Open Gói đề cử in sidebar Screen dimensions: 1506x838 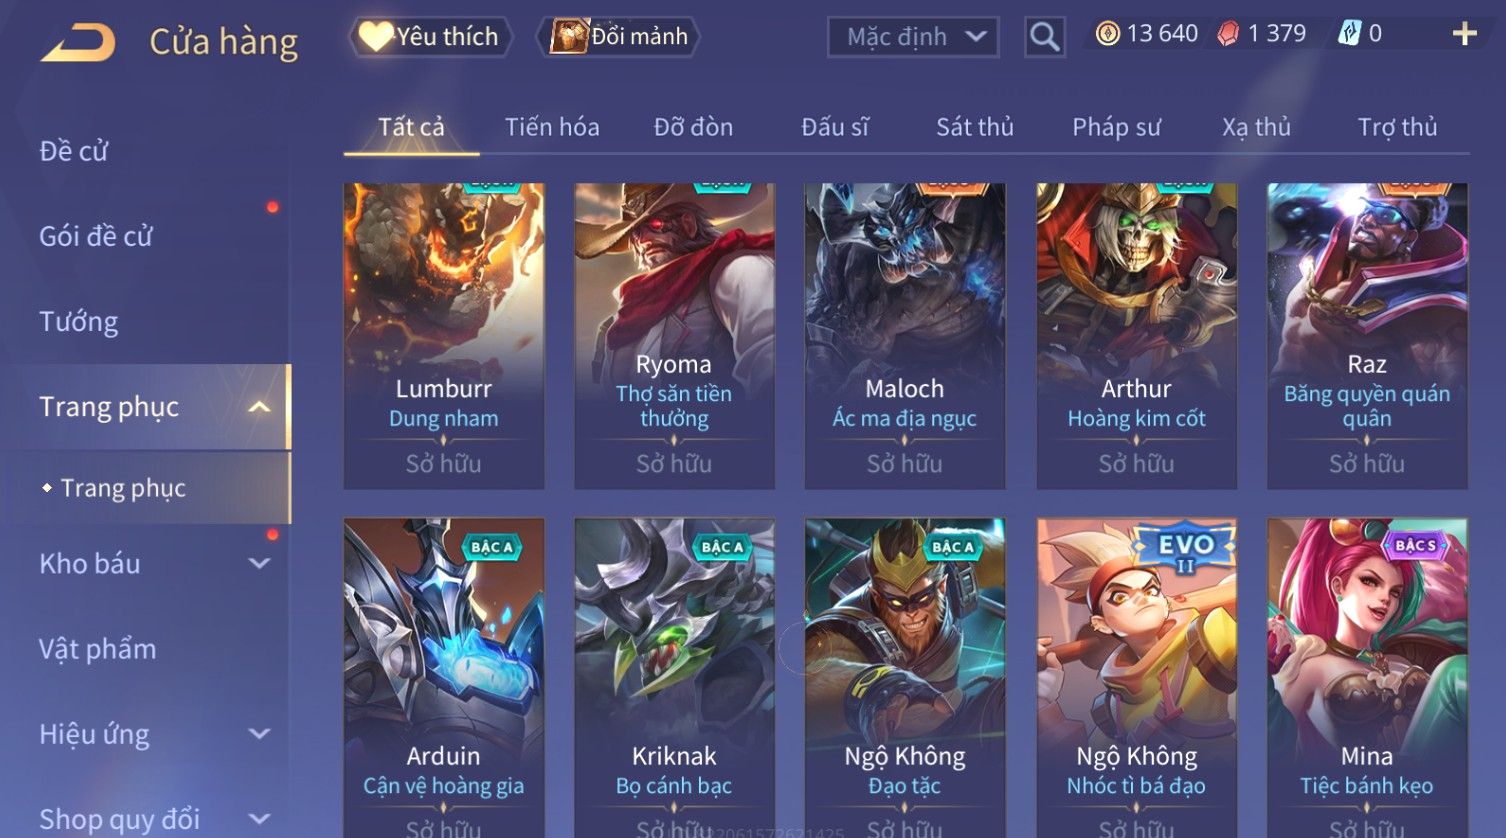[96, 237]
